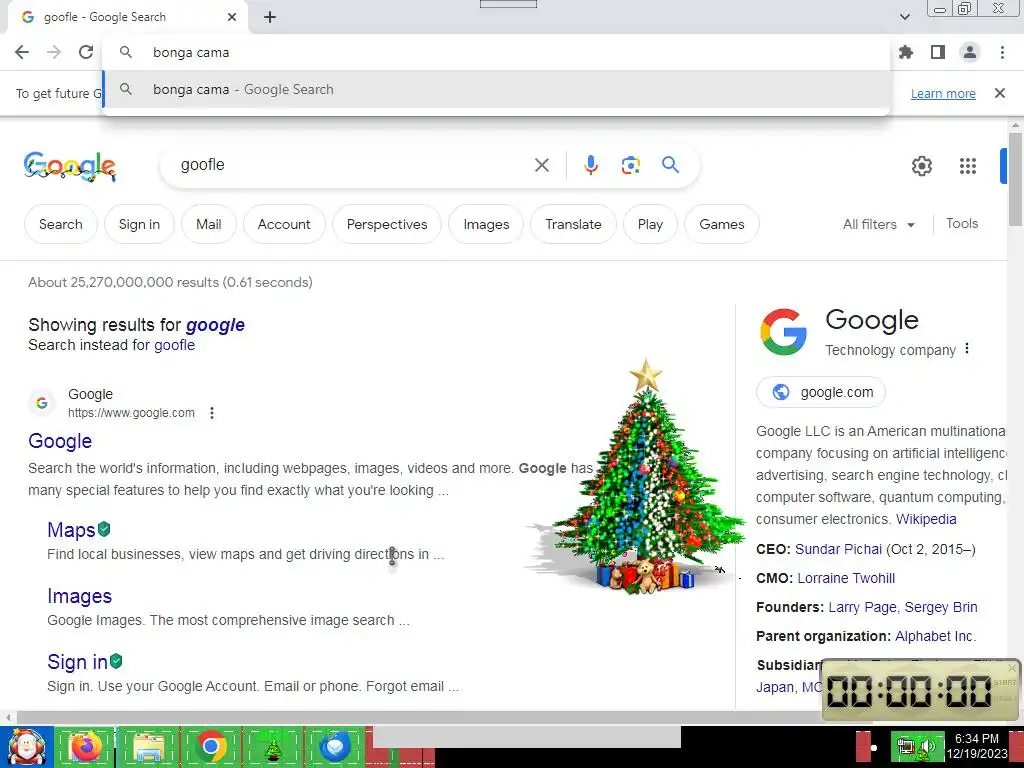This screenshot has width=1024, height=768.
Task: Click the corrected query google link
Action: pyautogui.click(x=215, y=325)
